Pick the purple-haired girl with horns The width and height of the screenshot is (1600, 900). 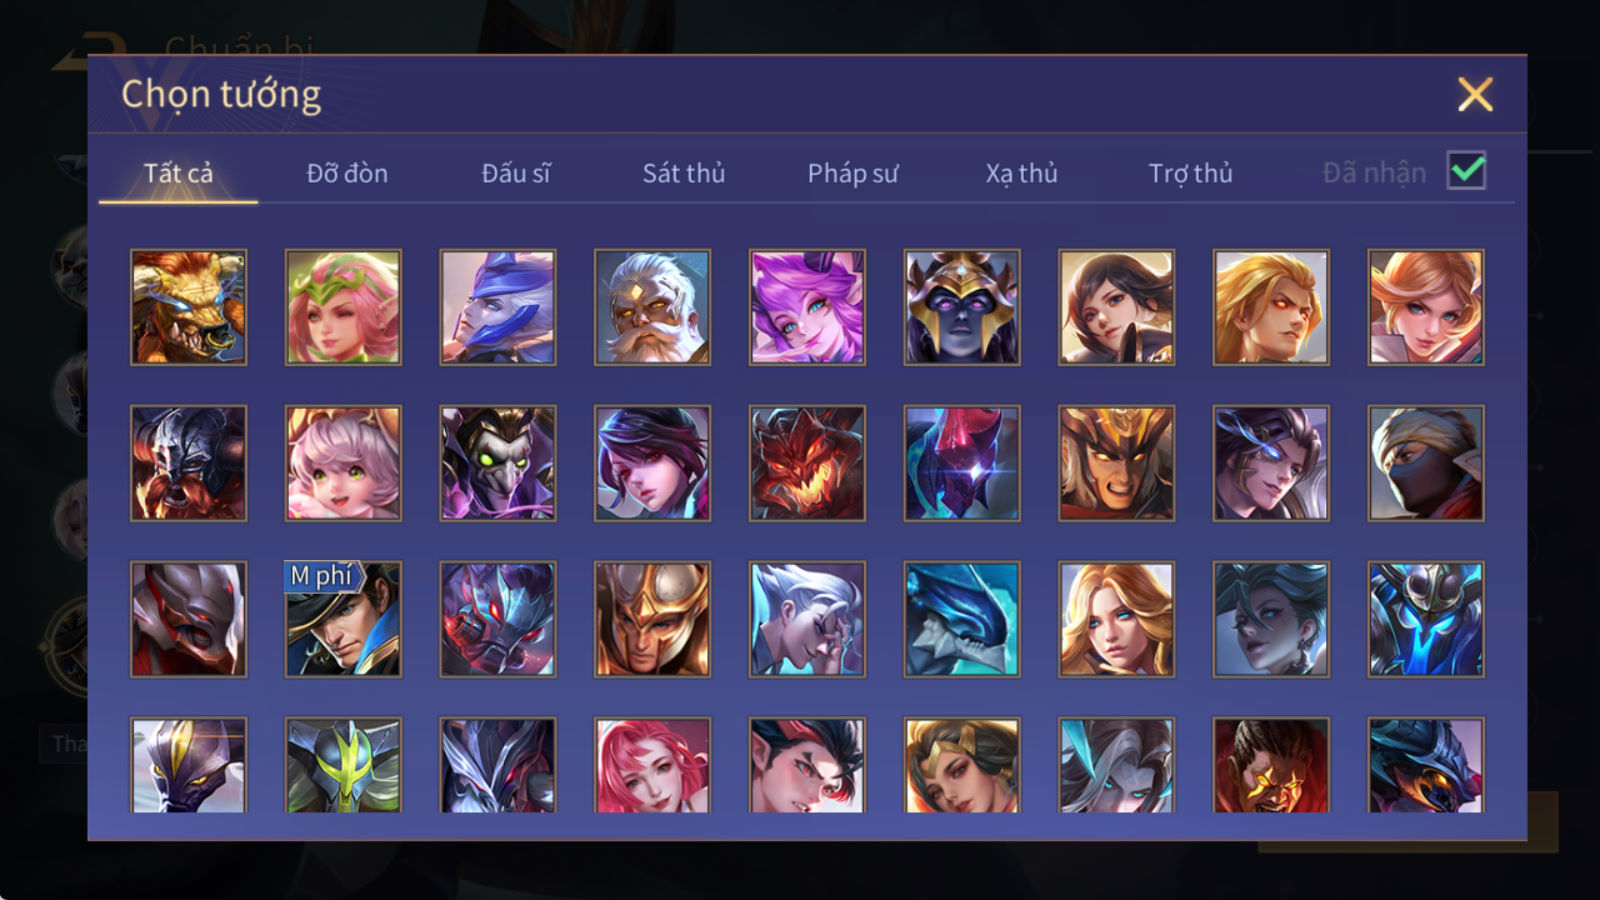(807, 307)
